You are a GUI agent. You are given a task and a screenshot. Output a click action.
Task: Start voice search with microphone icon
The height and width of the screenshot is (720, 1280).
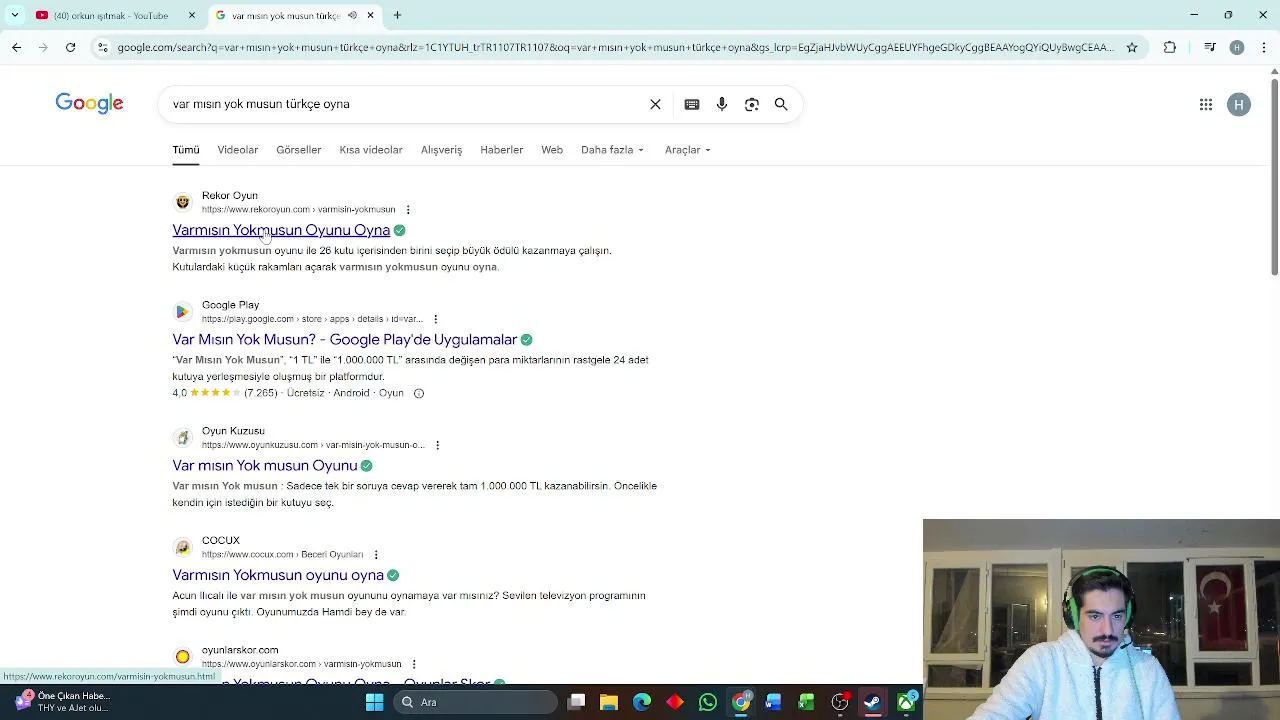[x=722, y=104]
